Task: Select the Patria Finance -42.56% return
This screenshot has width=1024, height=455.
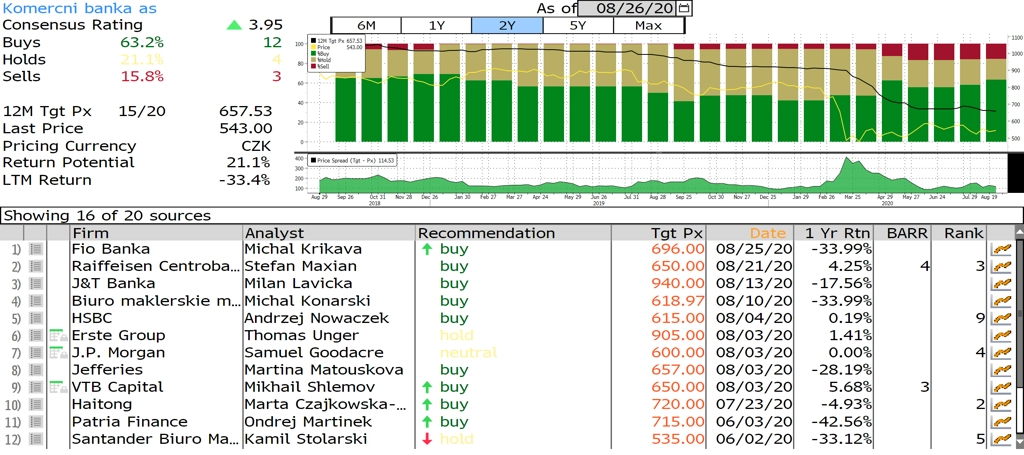Action: coord(840,421)
